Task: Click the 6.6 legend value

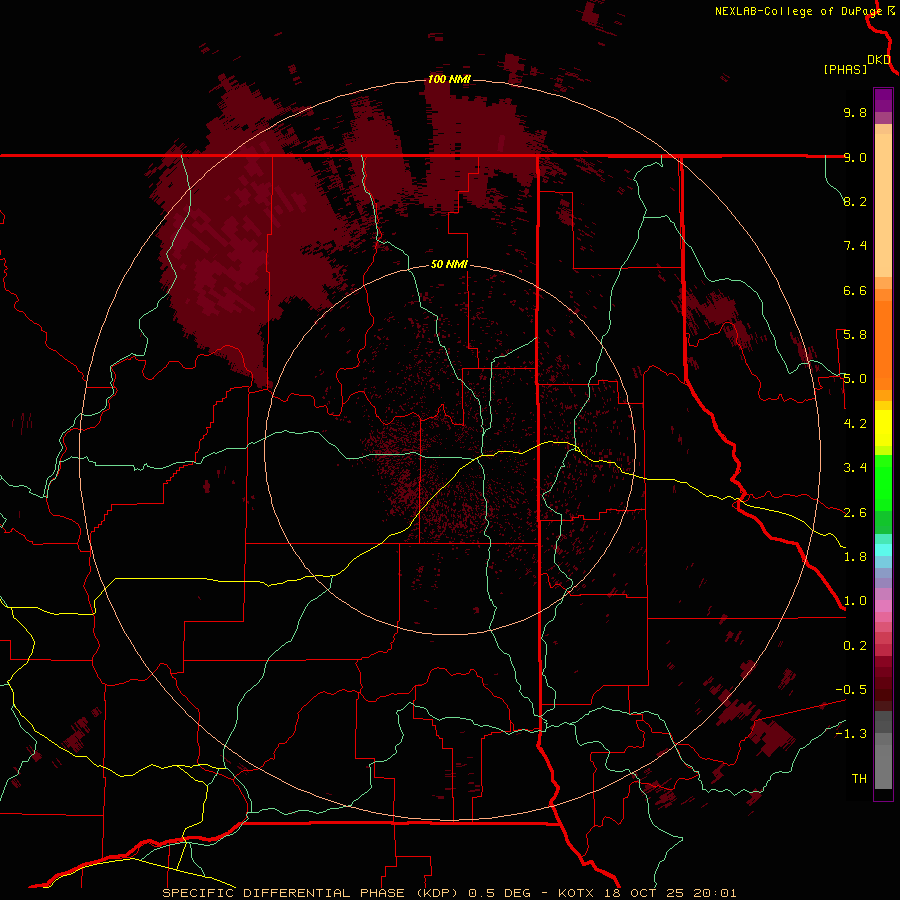Action: click(x=855, y=290)
